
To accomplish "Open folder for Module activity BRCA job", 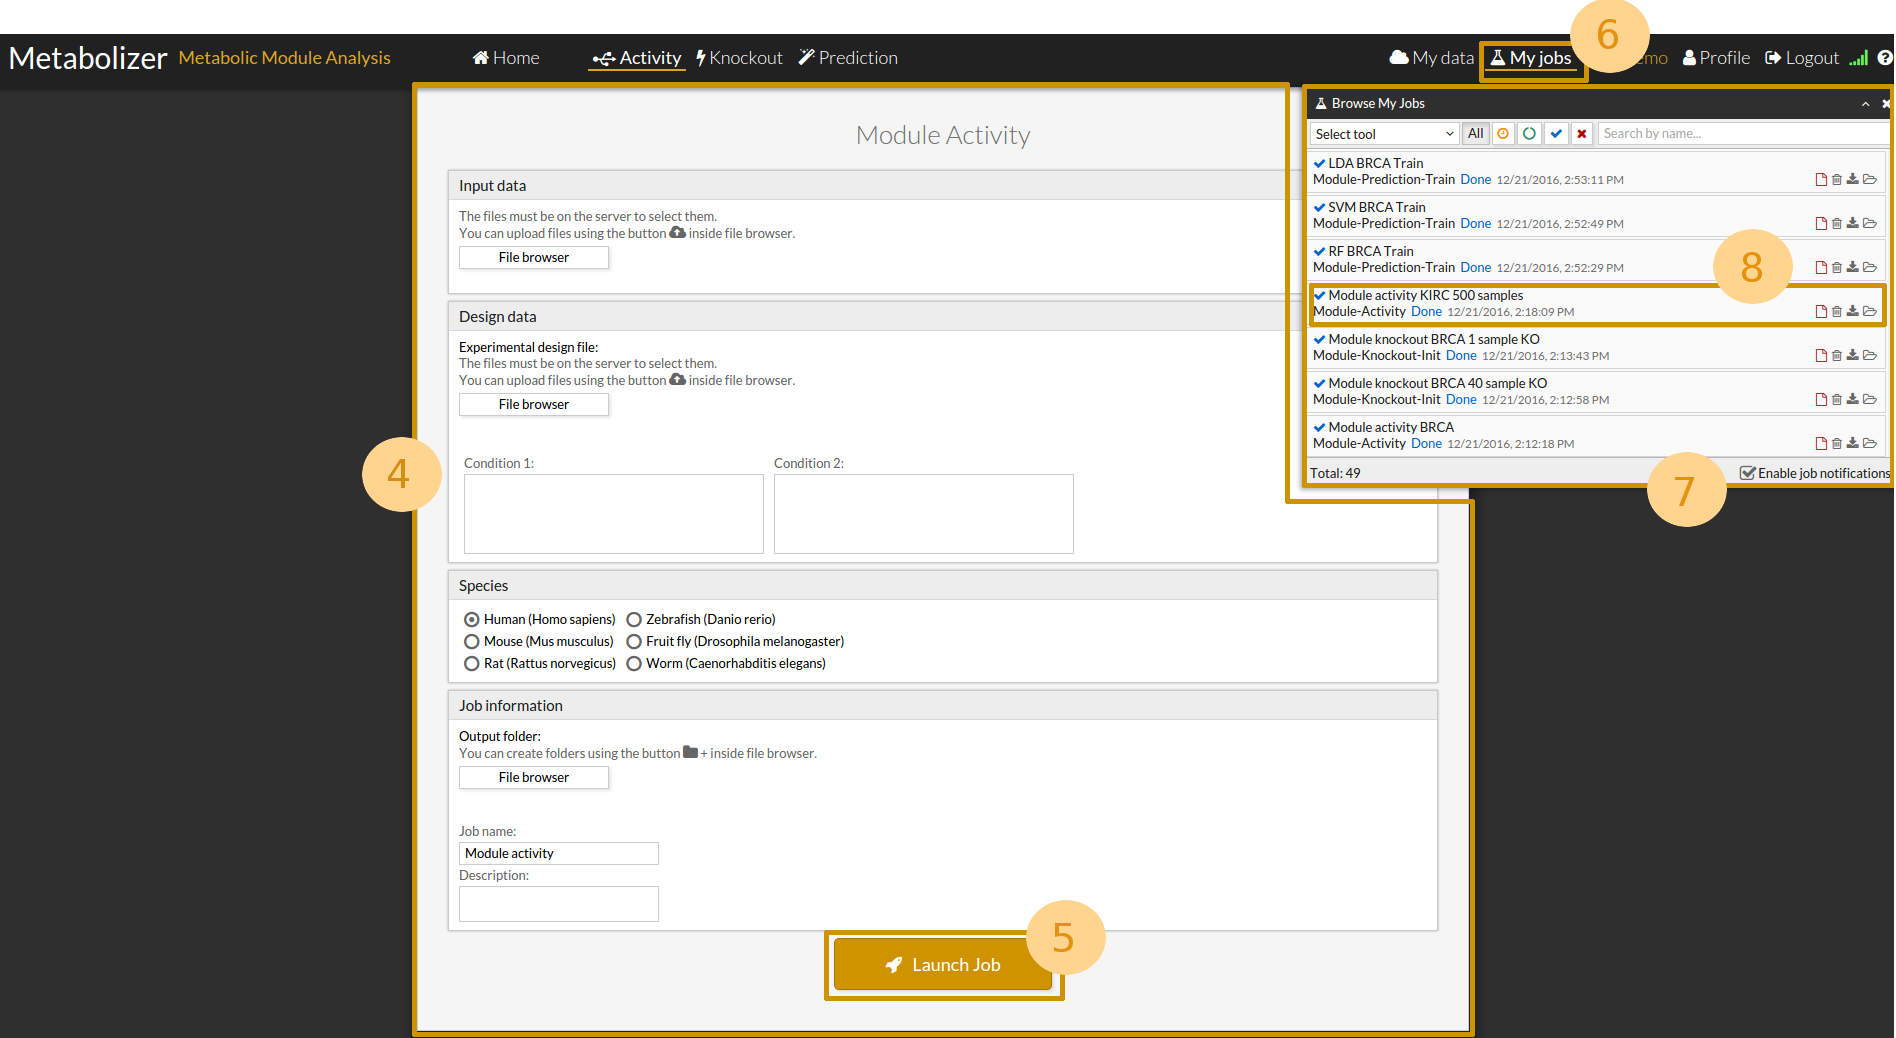I will coord(1870,444).
